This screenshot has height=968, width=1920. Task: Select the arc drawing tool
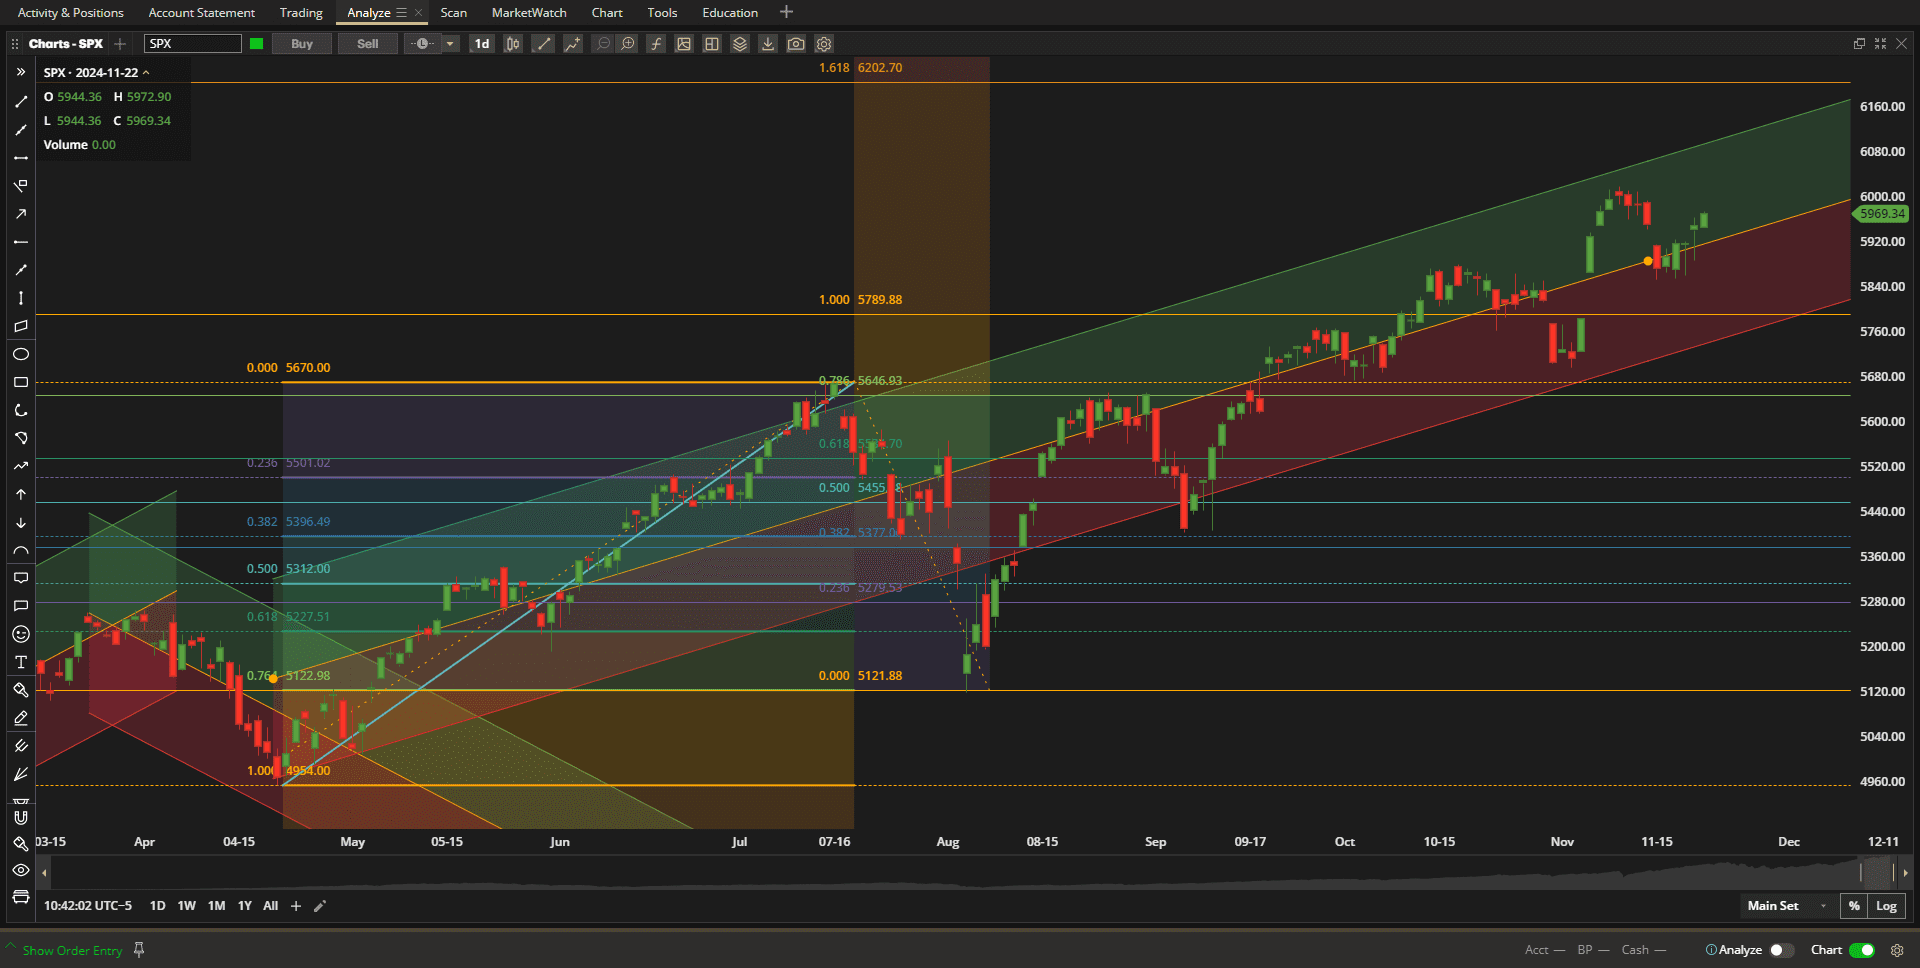coord(20,550)
